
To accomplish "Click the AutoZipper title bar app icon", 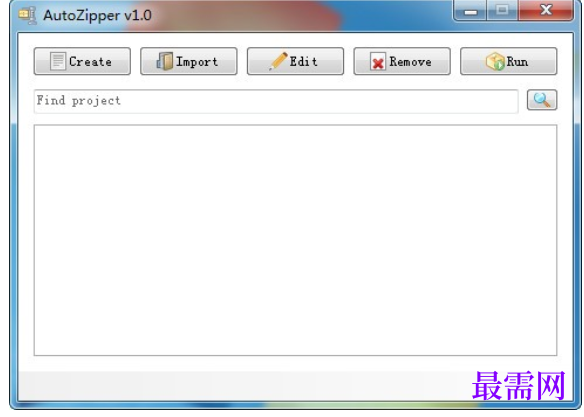I will 28,15.
